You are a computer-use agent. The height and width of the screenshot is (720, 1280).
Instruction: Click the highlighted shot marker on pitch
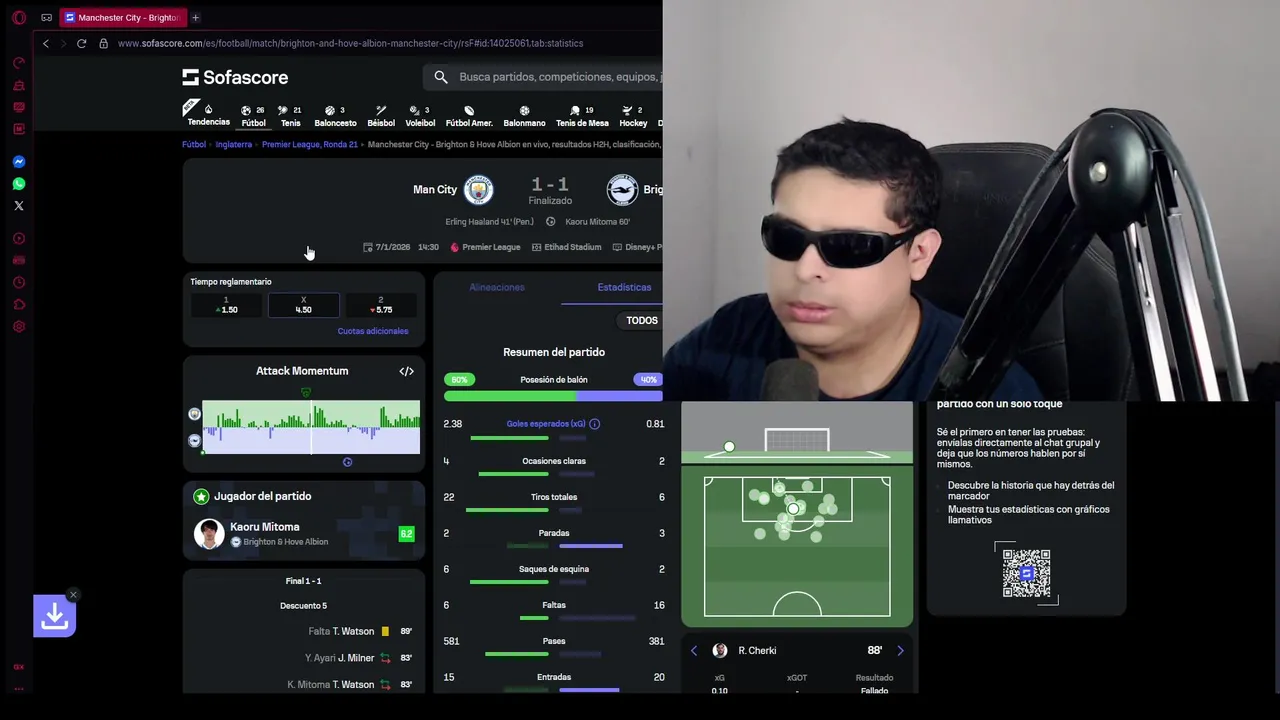click(x=794, y=509)
